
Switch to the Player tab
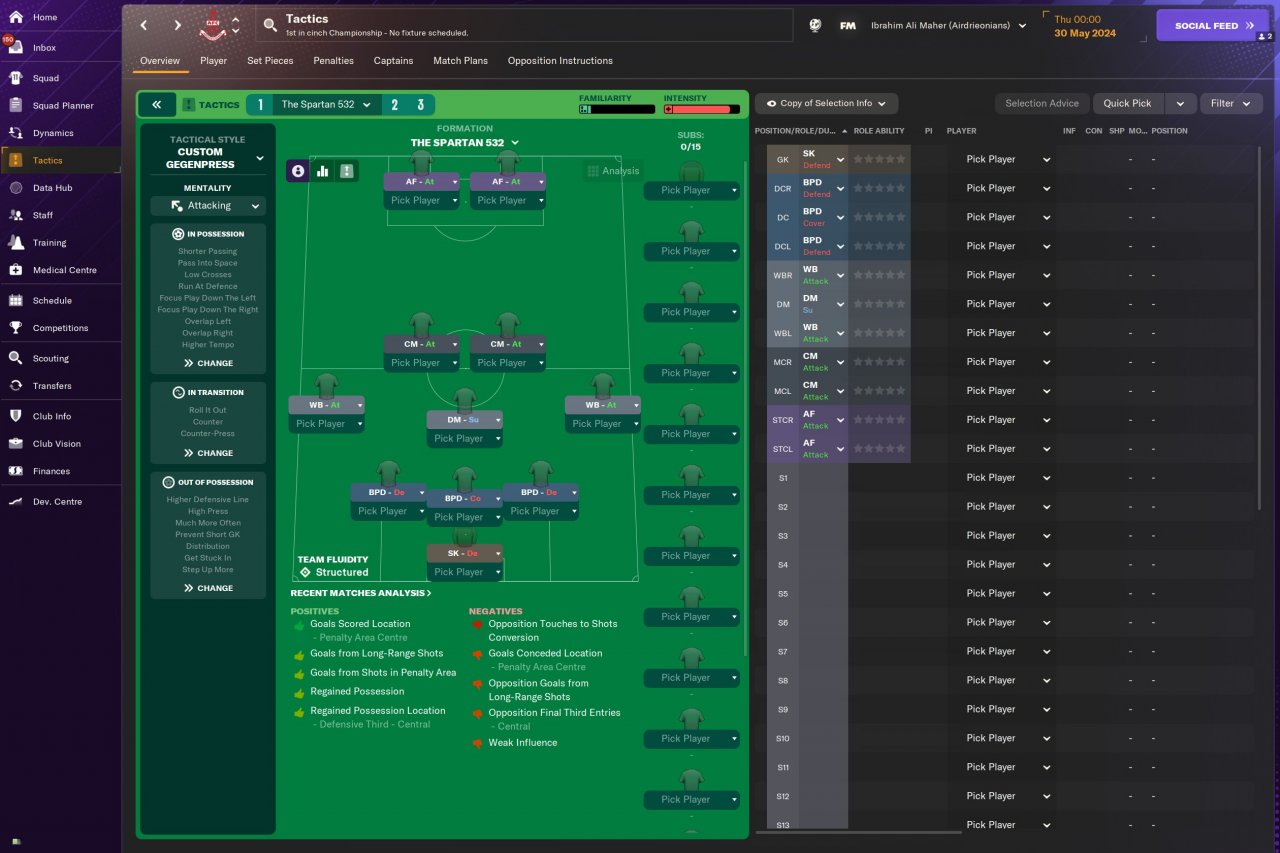213,61
